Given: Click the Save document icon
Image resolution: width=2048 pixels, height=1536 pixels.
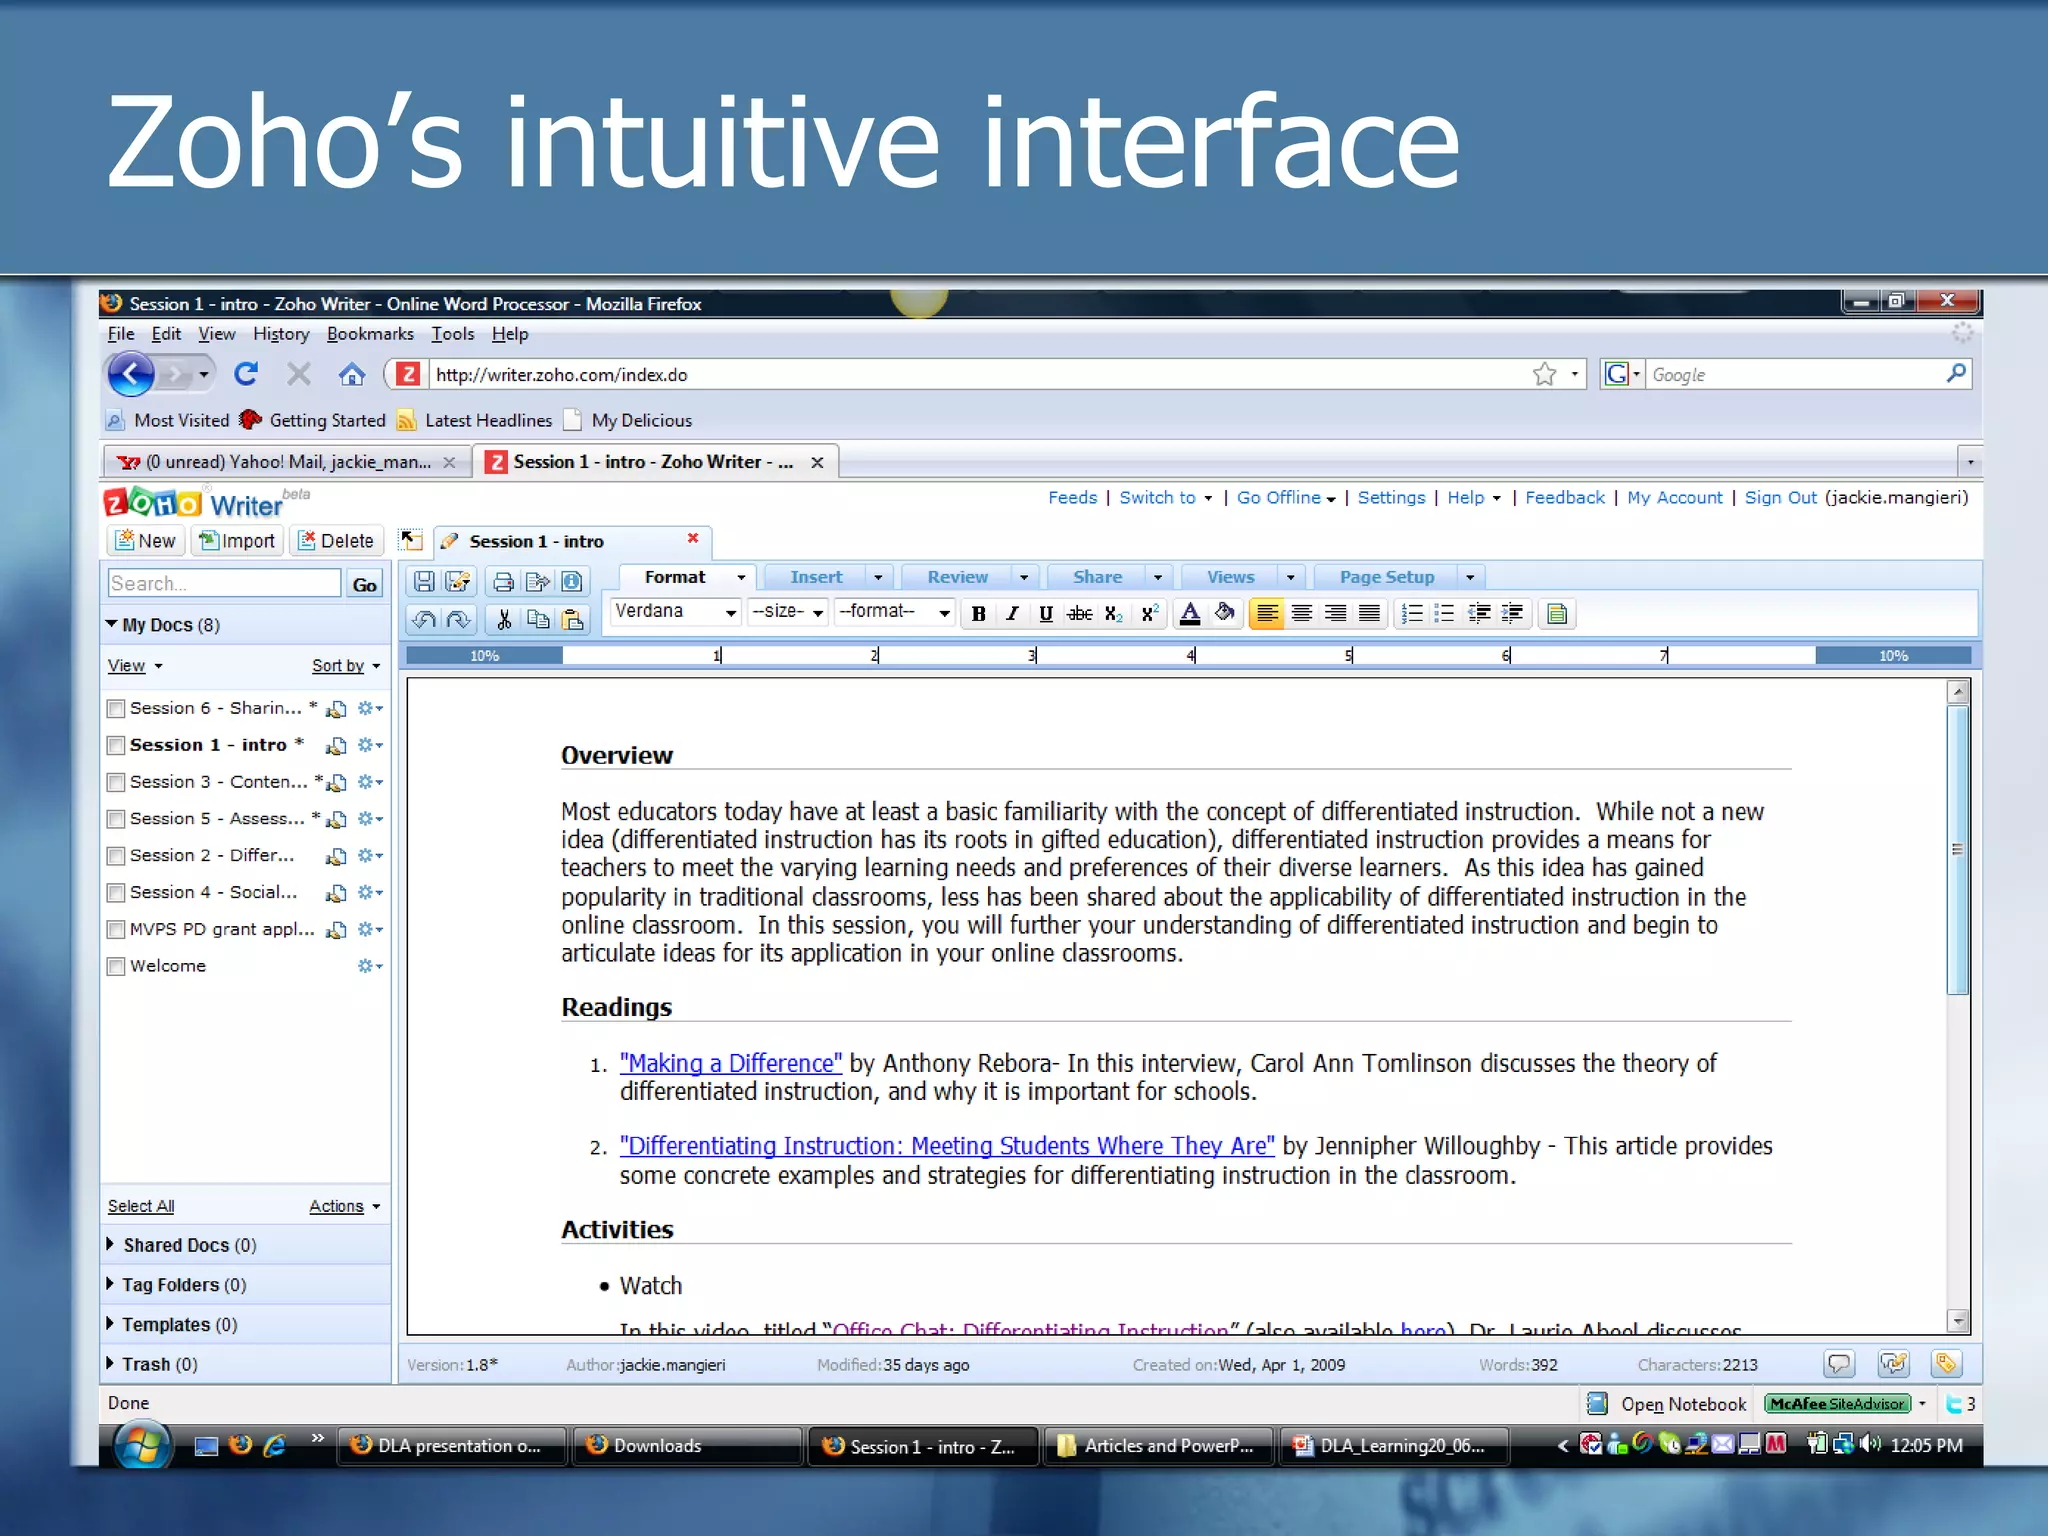Looking at the screenshot, I should [x=424, y=581].
